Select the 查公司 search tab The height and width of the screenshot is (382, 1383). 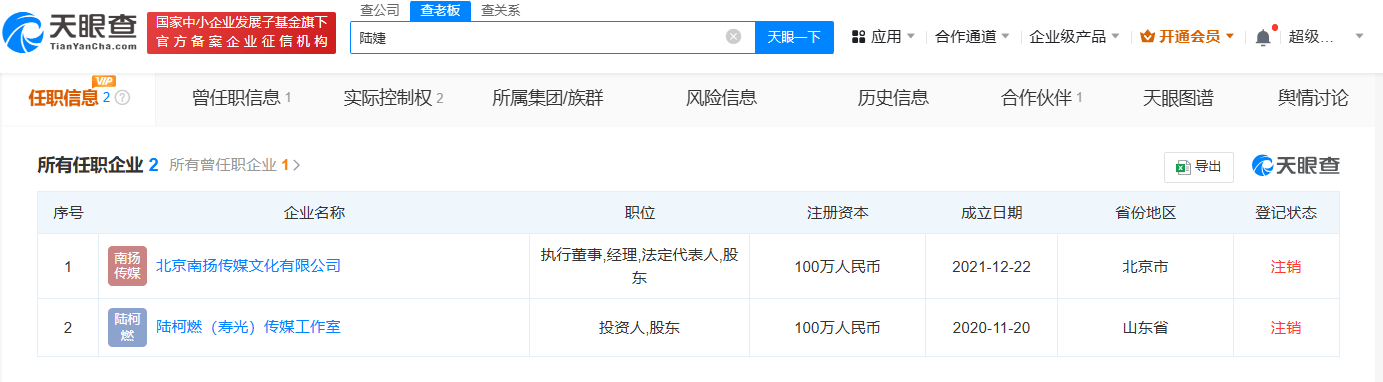click(x=379, y=10)
